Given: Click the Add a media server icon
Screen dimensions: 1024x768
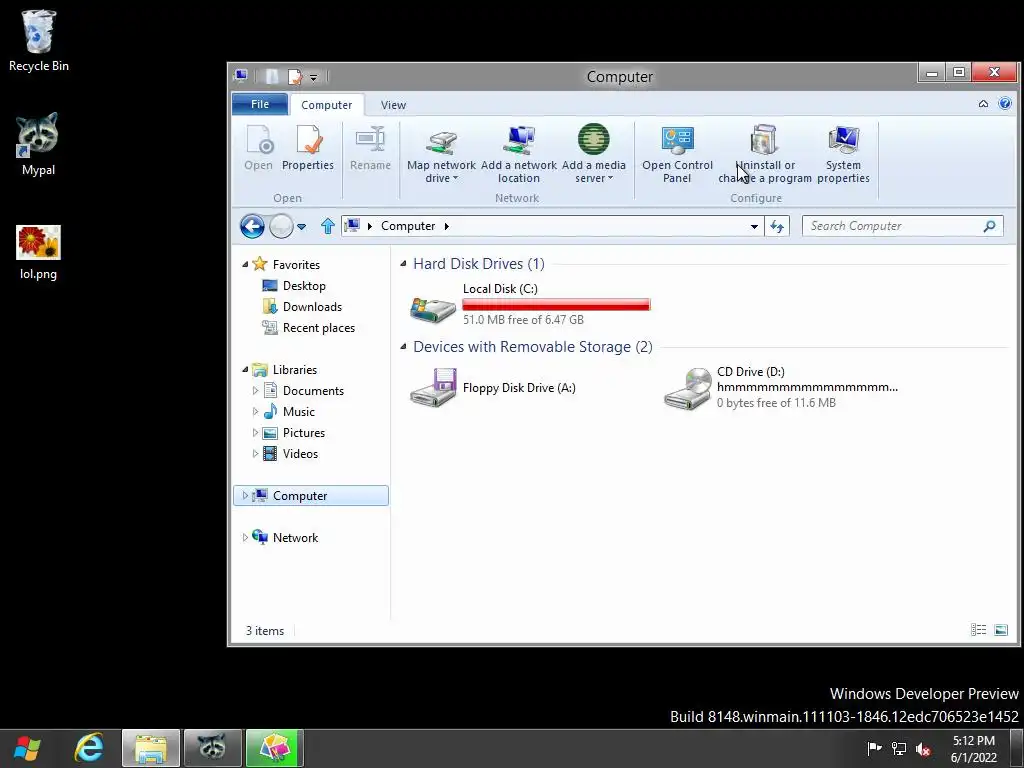Looking at the screenshot, I should point(594,139).
